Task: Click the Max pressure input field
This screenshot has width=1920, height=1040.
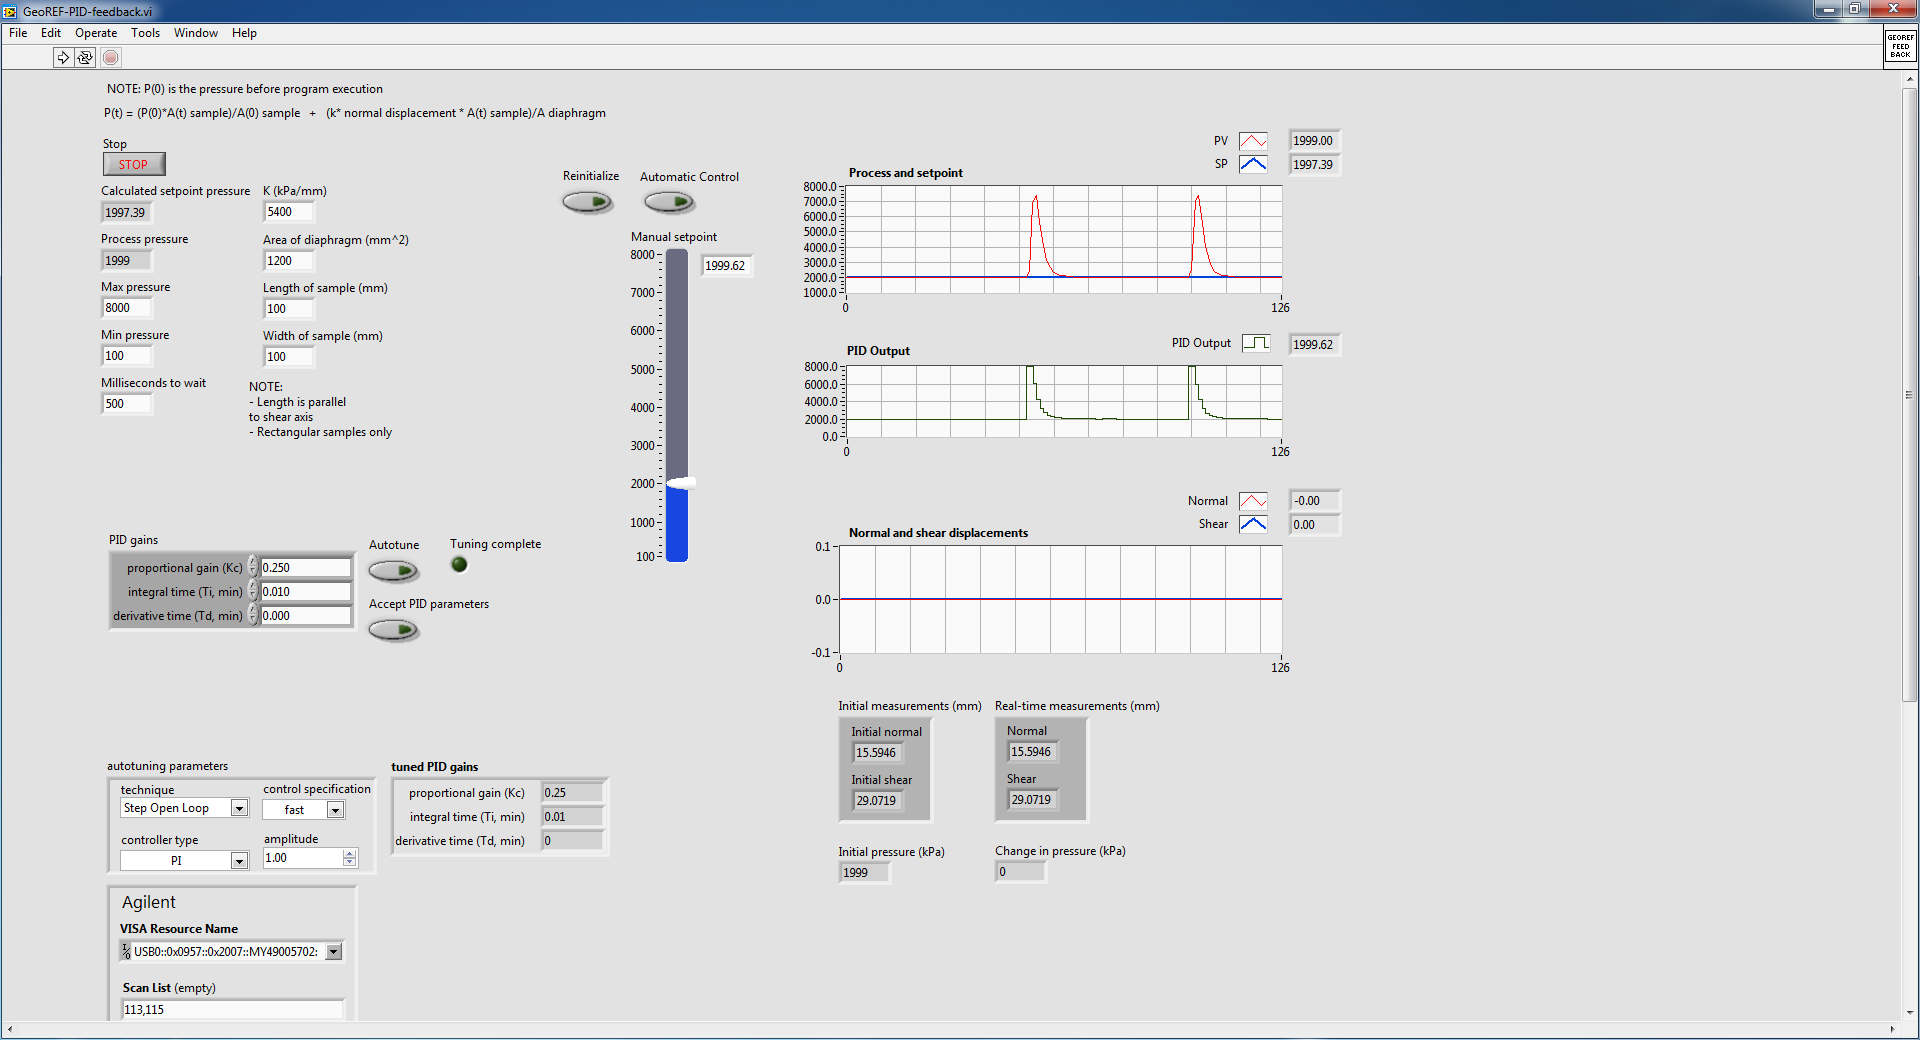Action: click(127, 308)
